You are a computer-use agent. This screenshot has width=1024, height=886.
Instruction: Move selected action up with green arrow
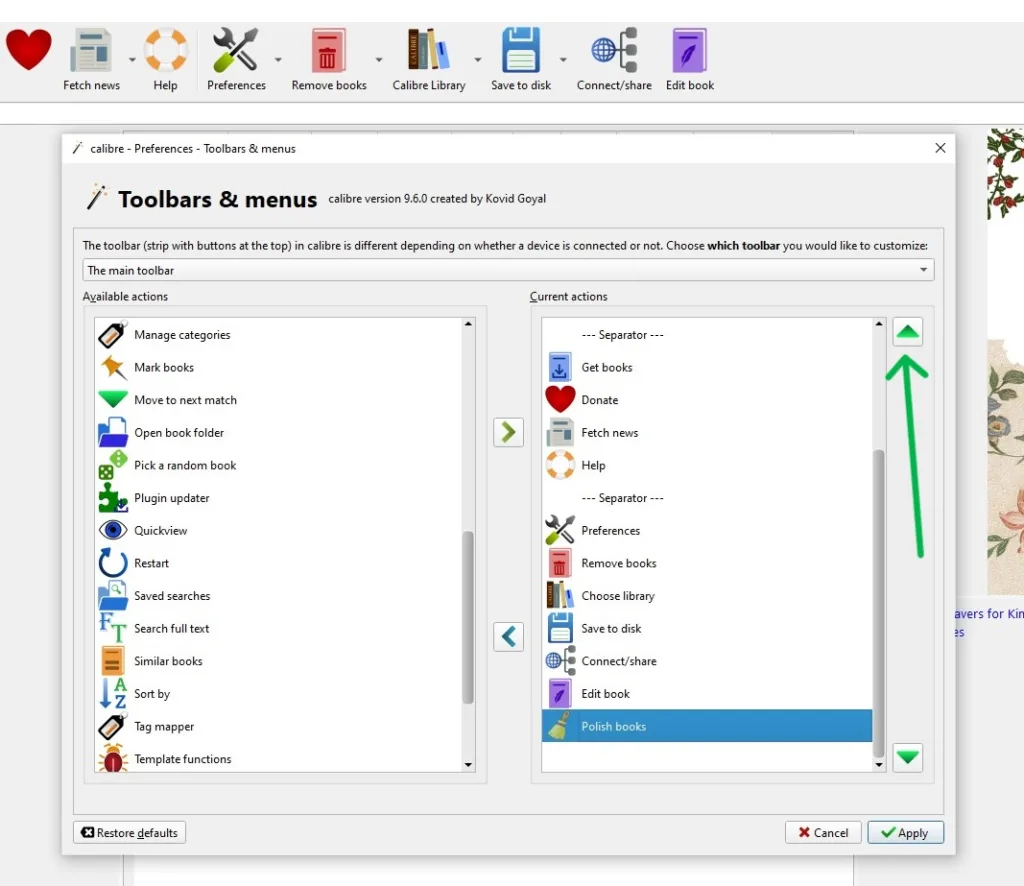click(x=908, y=332)
